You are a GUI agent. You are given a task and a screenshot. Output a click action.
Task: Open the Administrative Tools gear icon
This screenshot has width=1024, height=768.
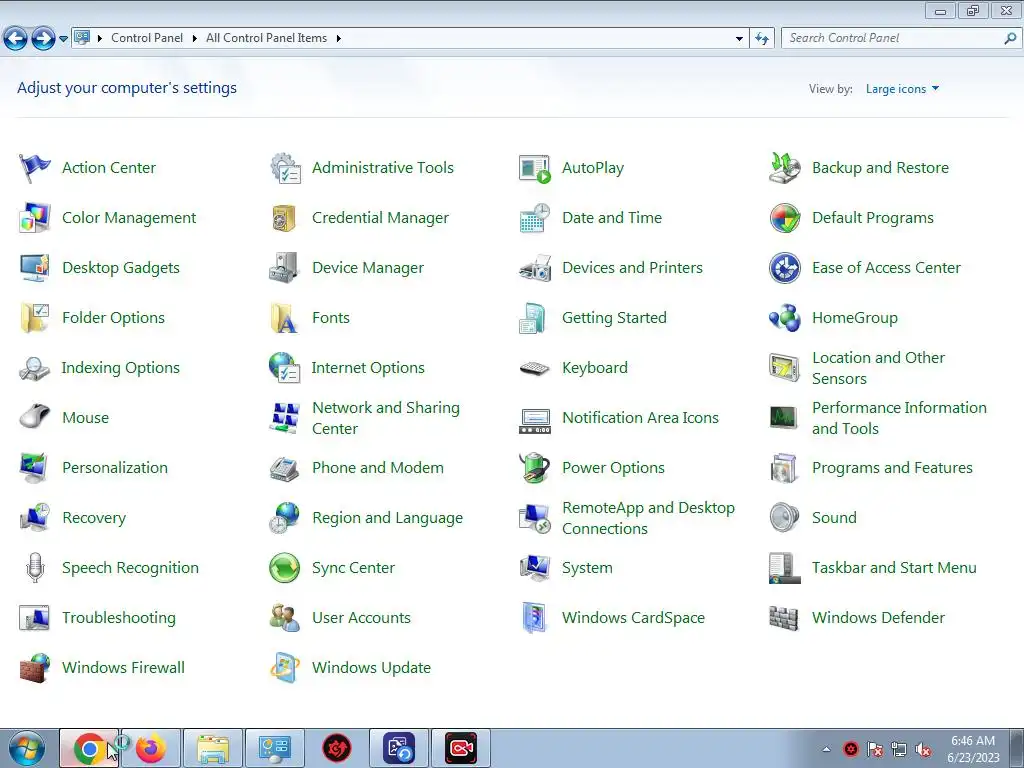coord(285,168)
